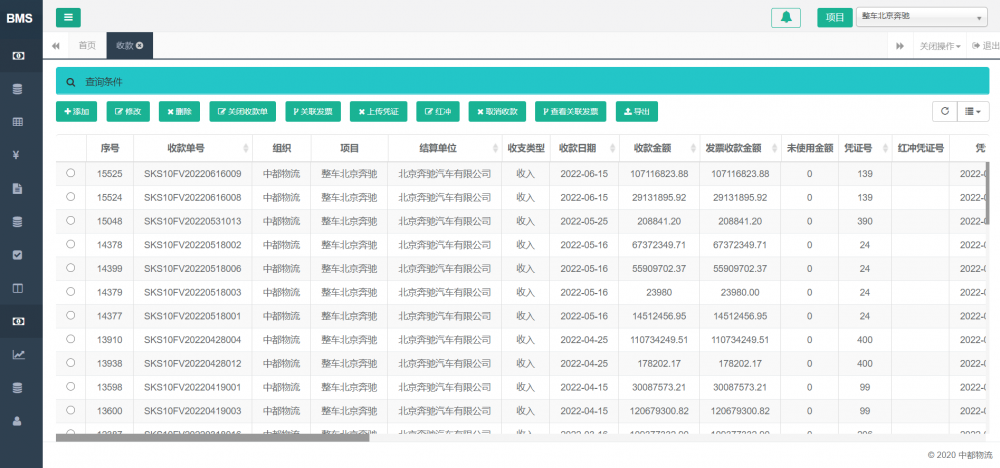The image size is (1000, 468).
Task: Select radio for row 13598
Action: pos(71,386)
